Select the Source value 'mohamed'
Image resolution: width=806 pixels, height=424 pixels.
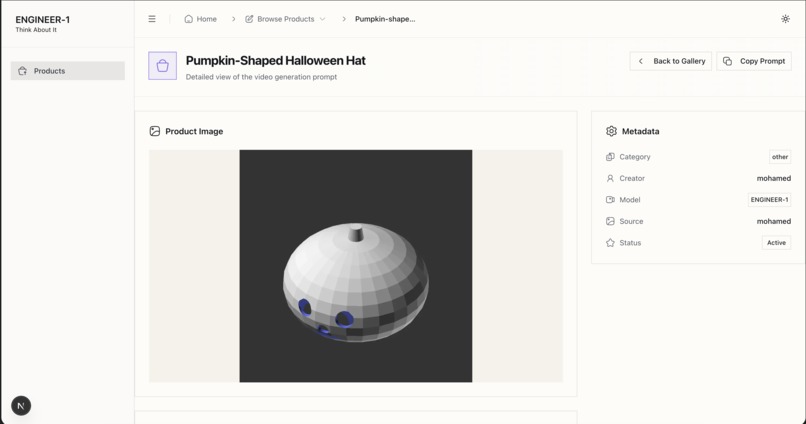point(774,222)
